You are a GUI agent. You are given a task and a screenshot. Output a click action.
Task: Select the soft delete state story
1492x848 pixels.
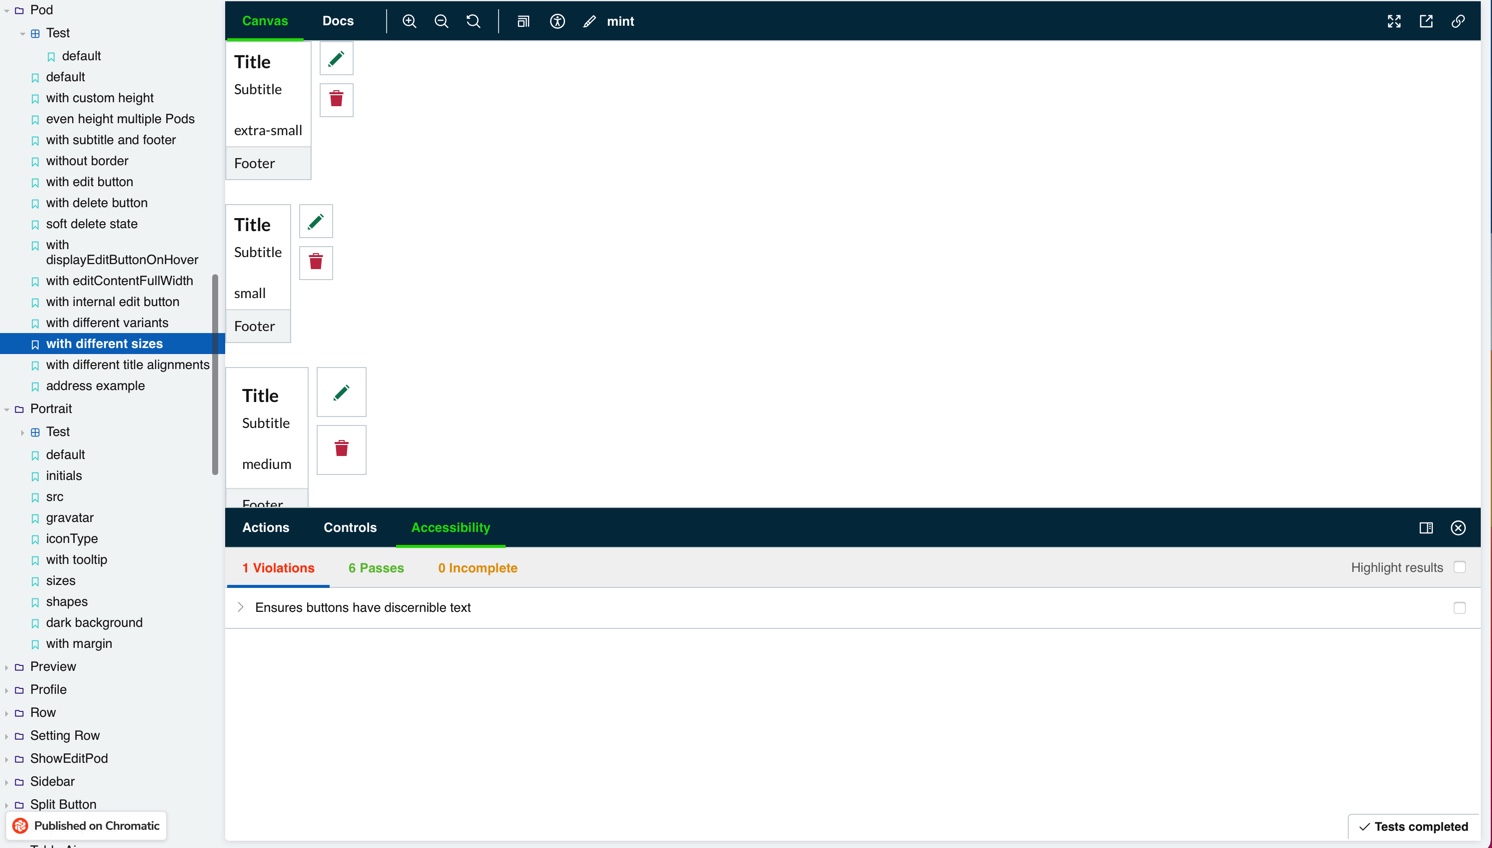(92, 224)
